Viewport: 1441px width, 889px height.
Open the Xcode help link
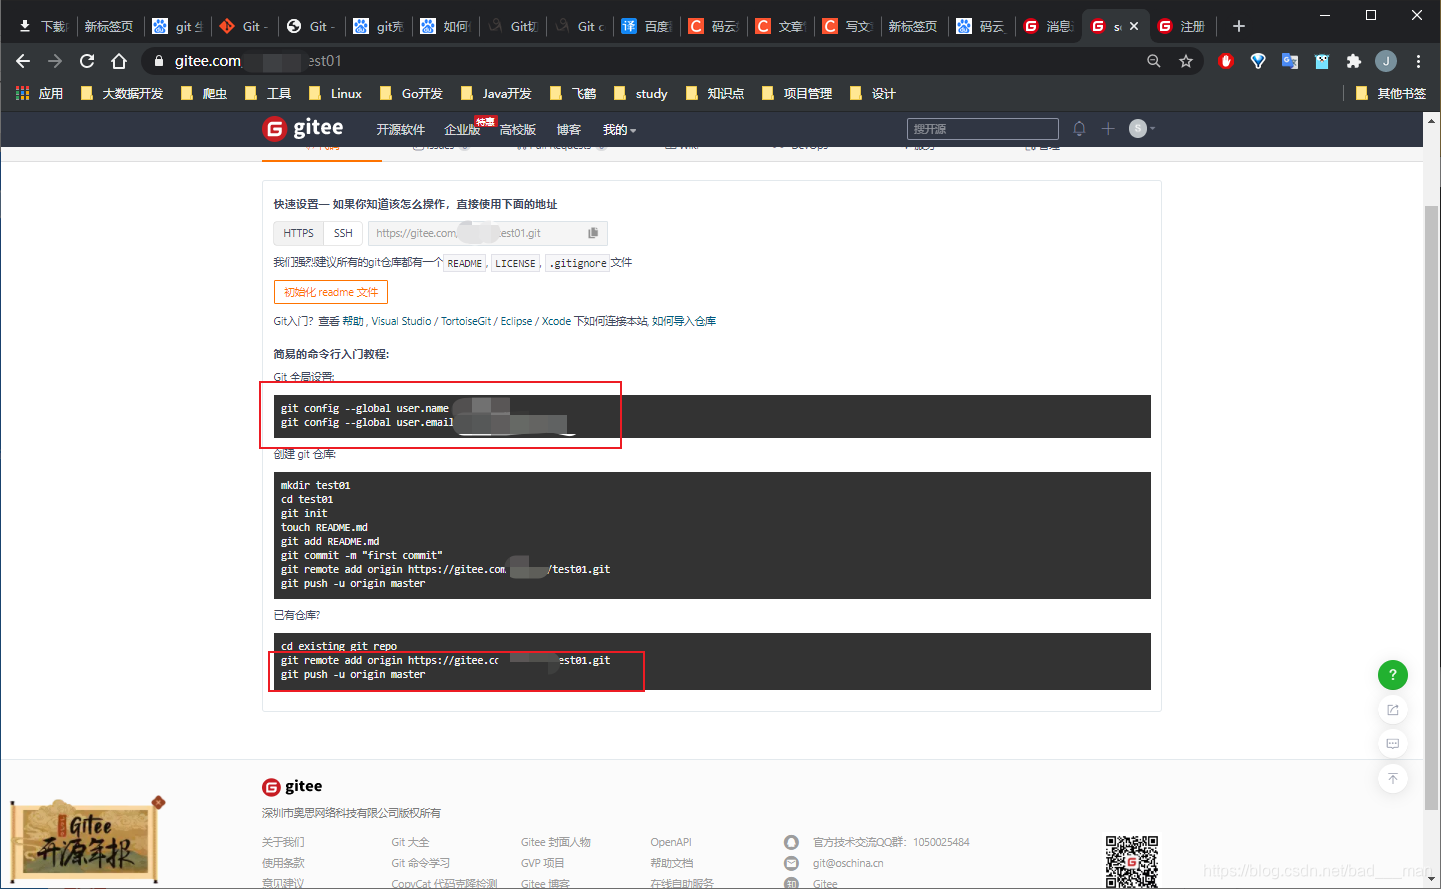pos(556,321)
